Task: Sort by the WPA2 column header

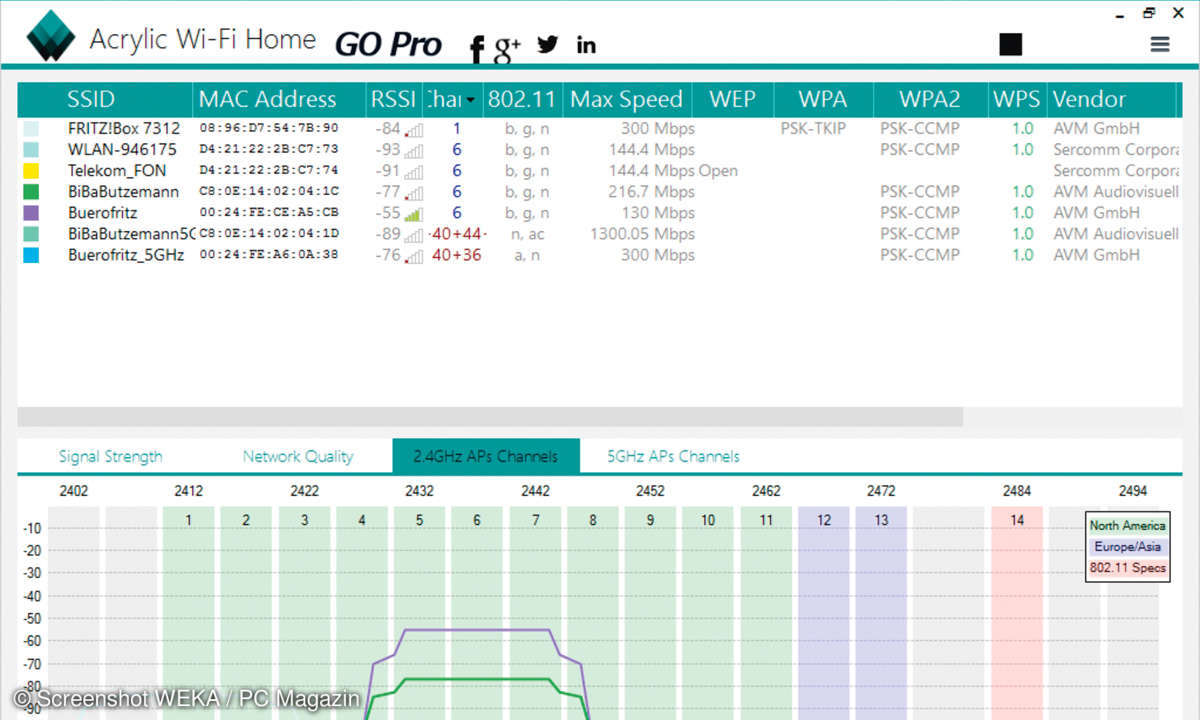Action: [929, 99]
